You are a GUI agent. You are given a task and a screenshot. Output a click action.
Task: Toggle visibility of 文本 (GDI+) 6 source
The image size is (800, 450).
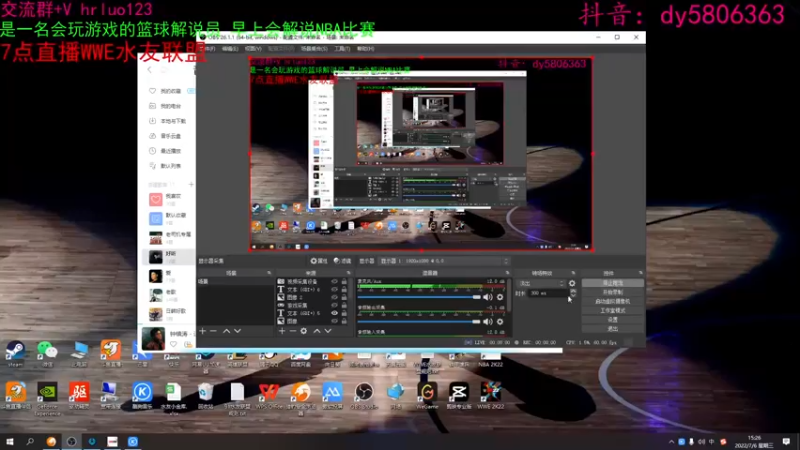click(x=334, y=289)
